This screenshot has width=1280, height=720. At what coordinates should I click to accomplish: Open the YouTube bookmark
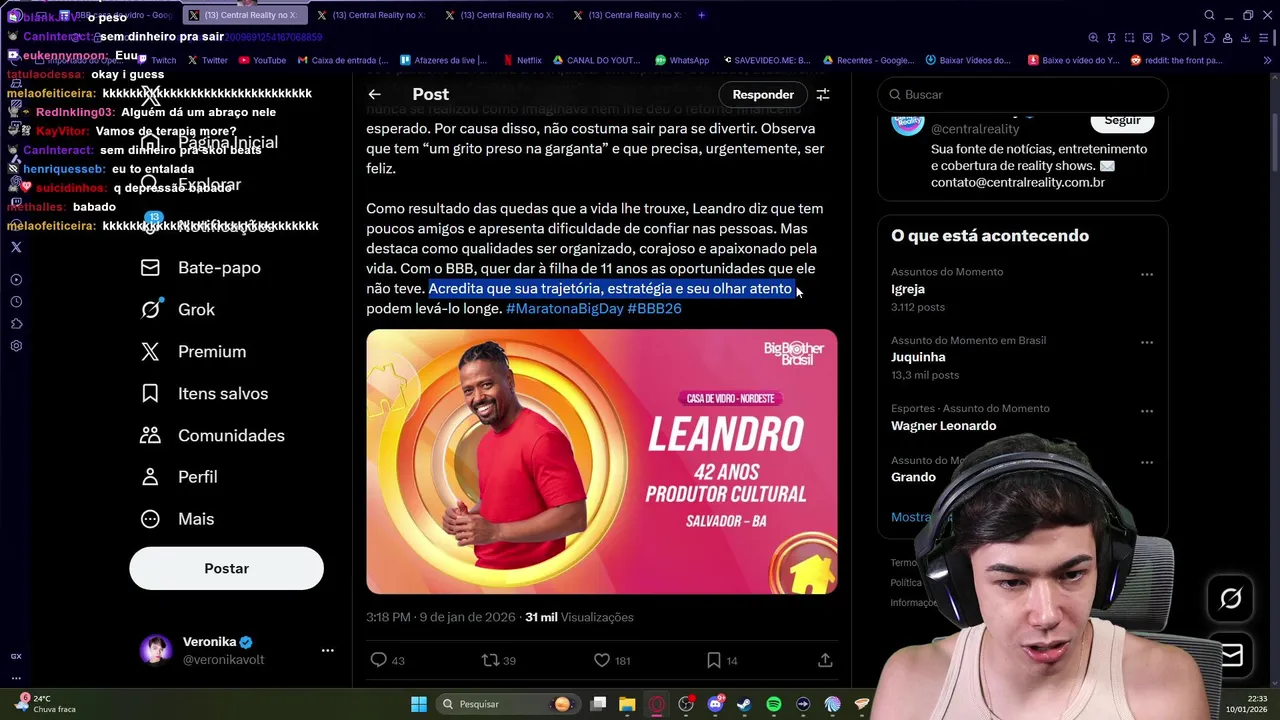click(x=262, y=60)
